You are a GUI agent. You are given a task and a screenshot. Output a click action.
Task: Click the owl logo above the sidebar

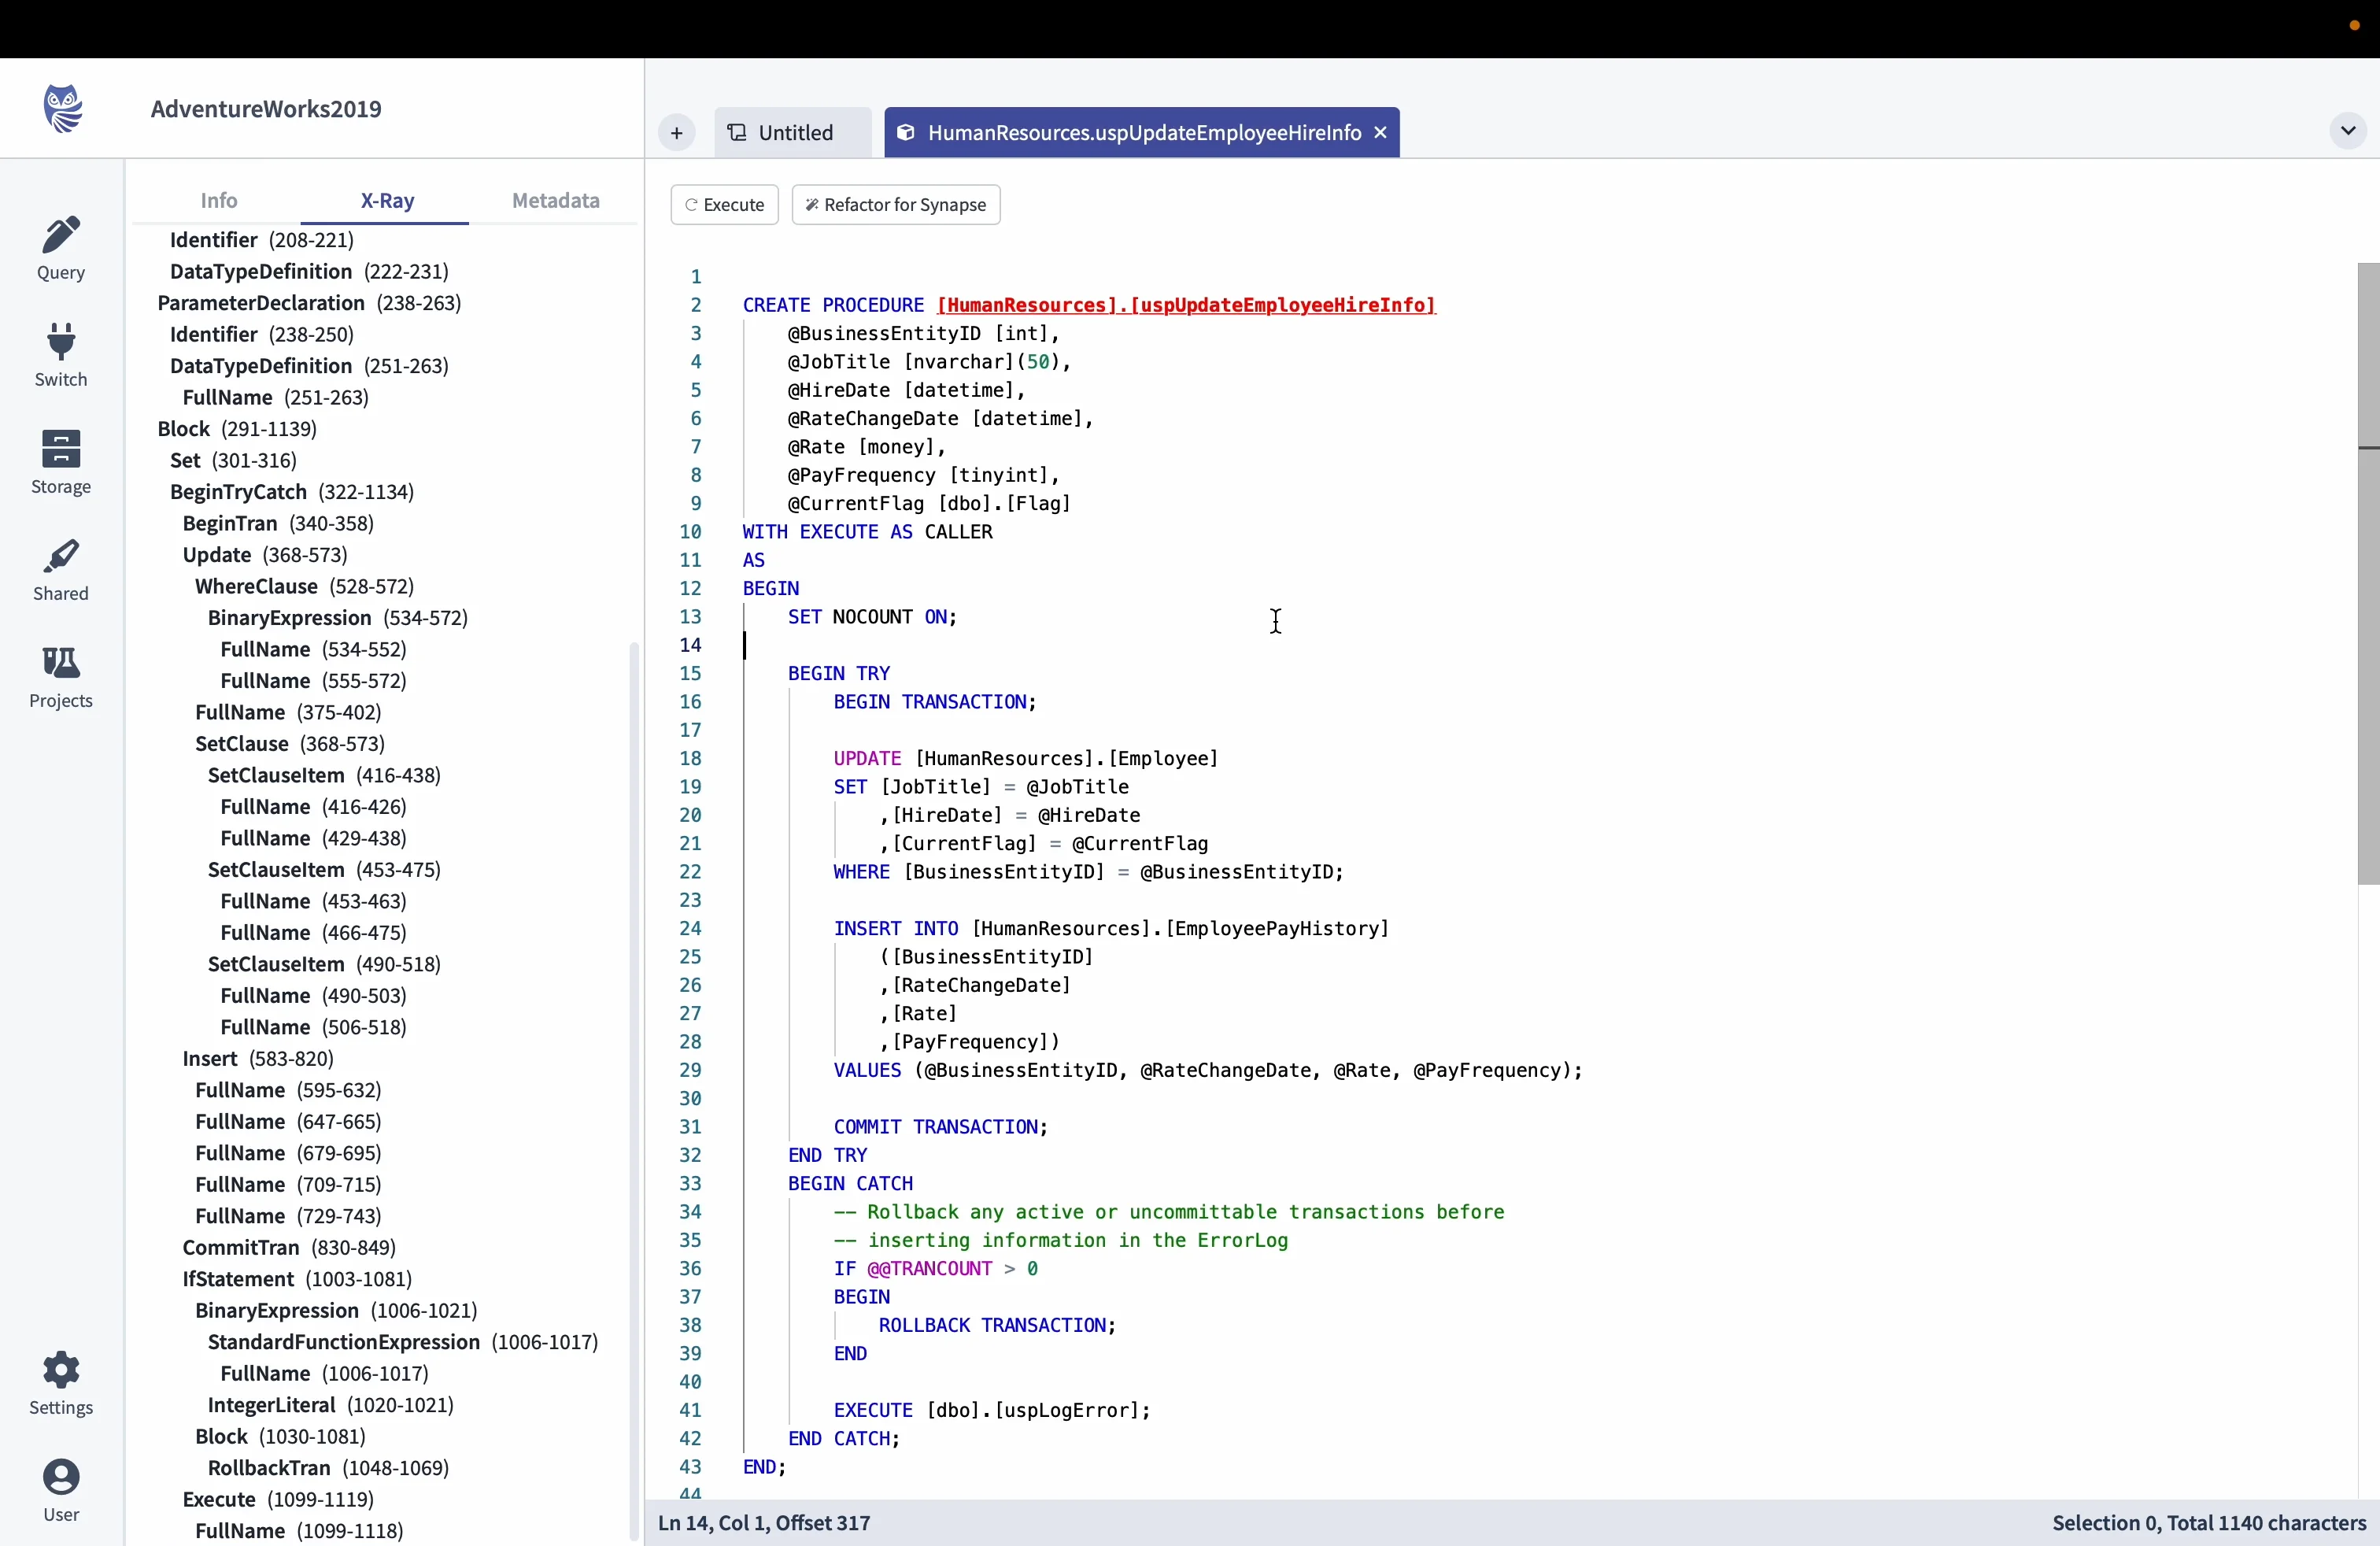[61, 108]
